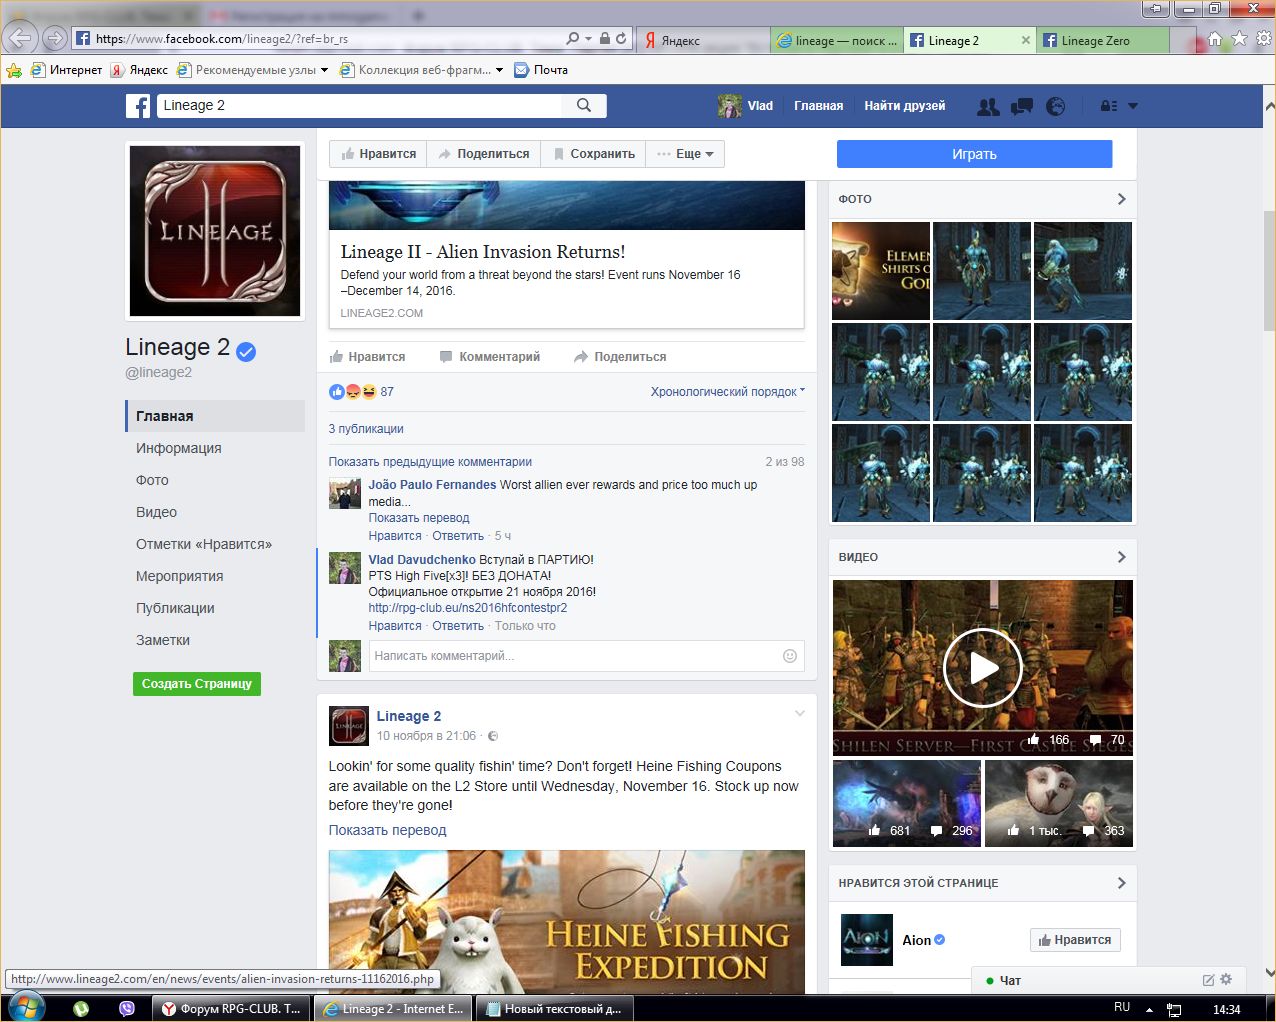Open address bar search dropdown arrow
This screenshot has width=1276, height=1022.
tap(590, 39)
